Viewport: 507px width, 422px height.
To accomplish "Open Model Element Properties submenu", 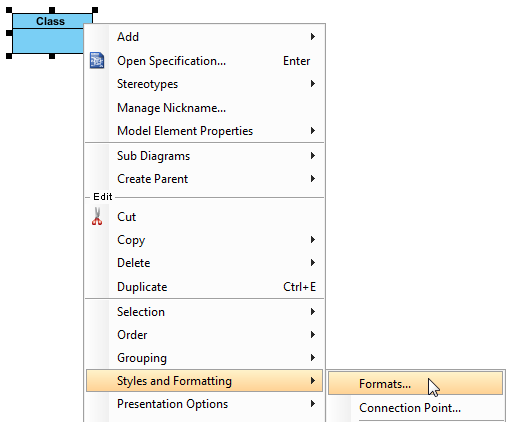I will click(x=204, y=131).
